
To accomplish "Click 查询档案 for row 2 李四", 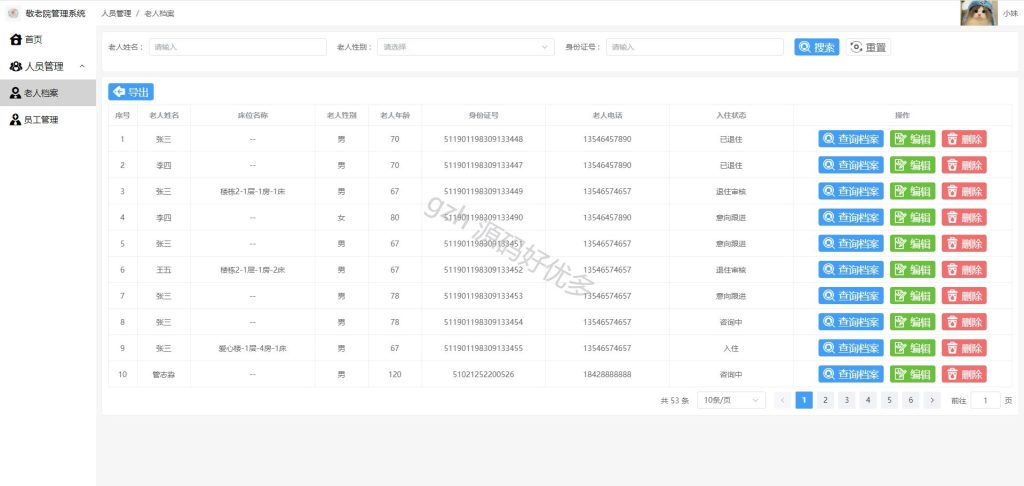I will (x=851, y=165).
